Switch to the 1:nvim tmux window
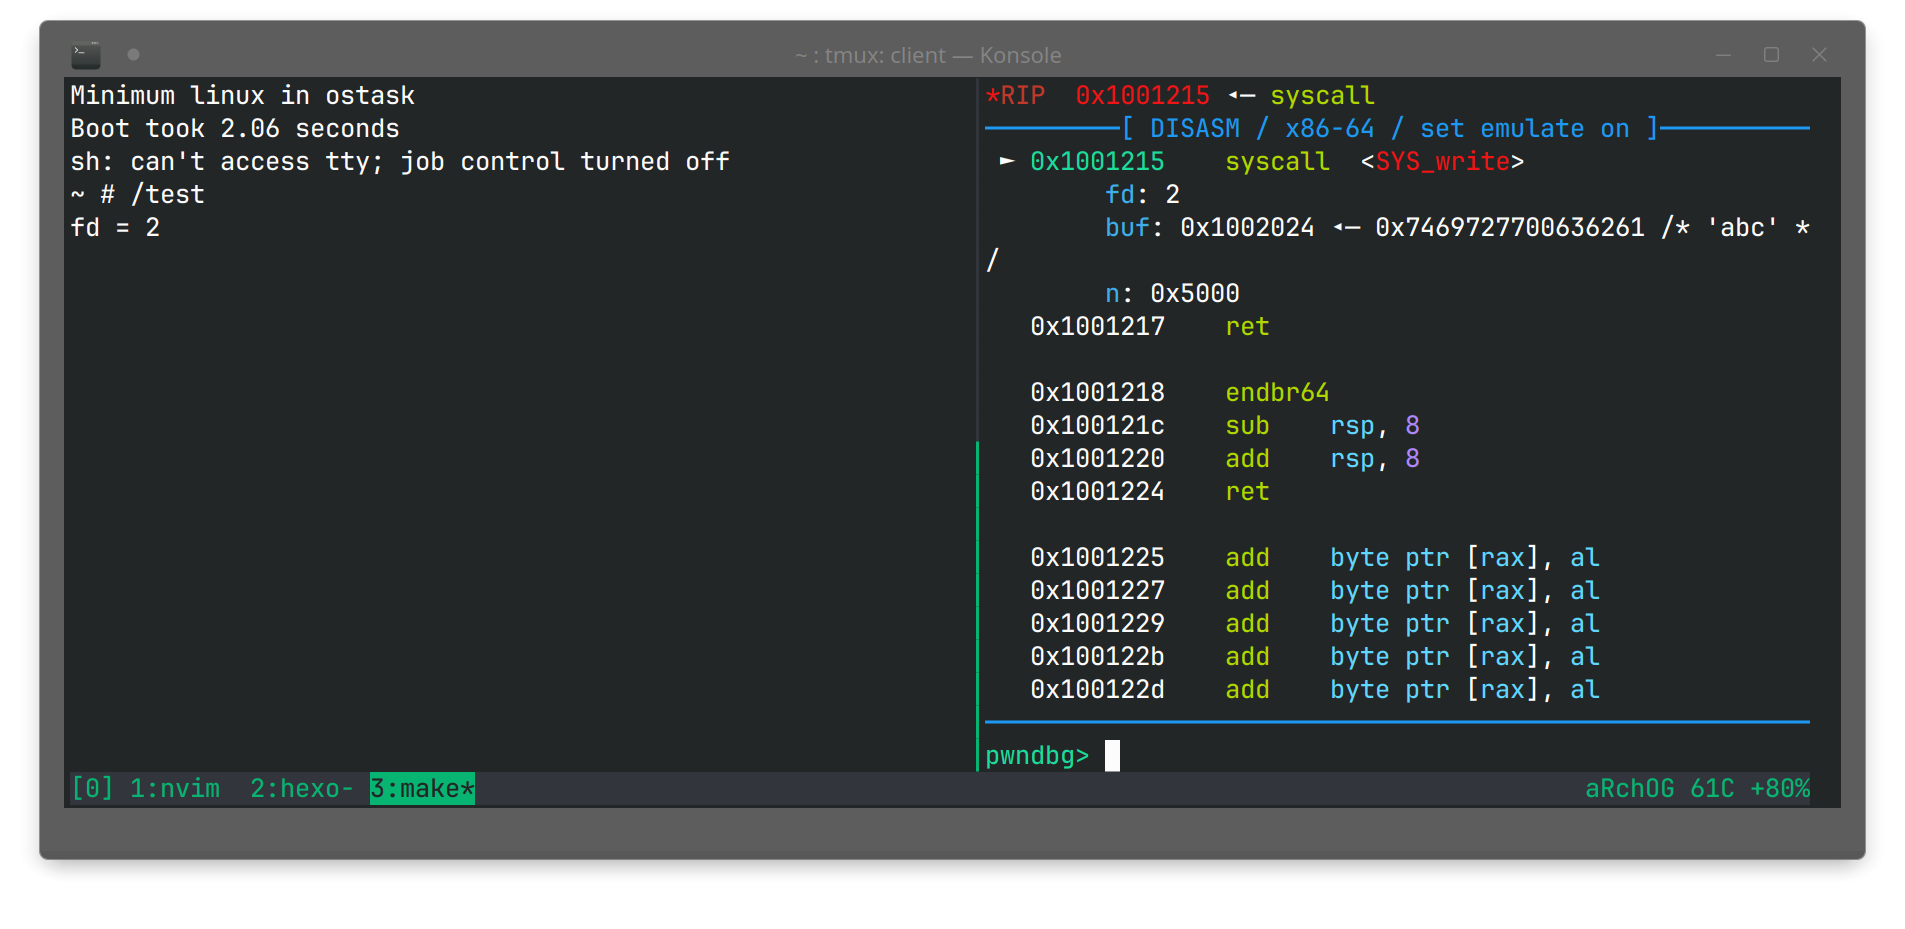 tap(175, 788)
